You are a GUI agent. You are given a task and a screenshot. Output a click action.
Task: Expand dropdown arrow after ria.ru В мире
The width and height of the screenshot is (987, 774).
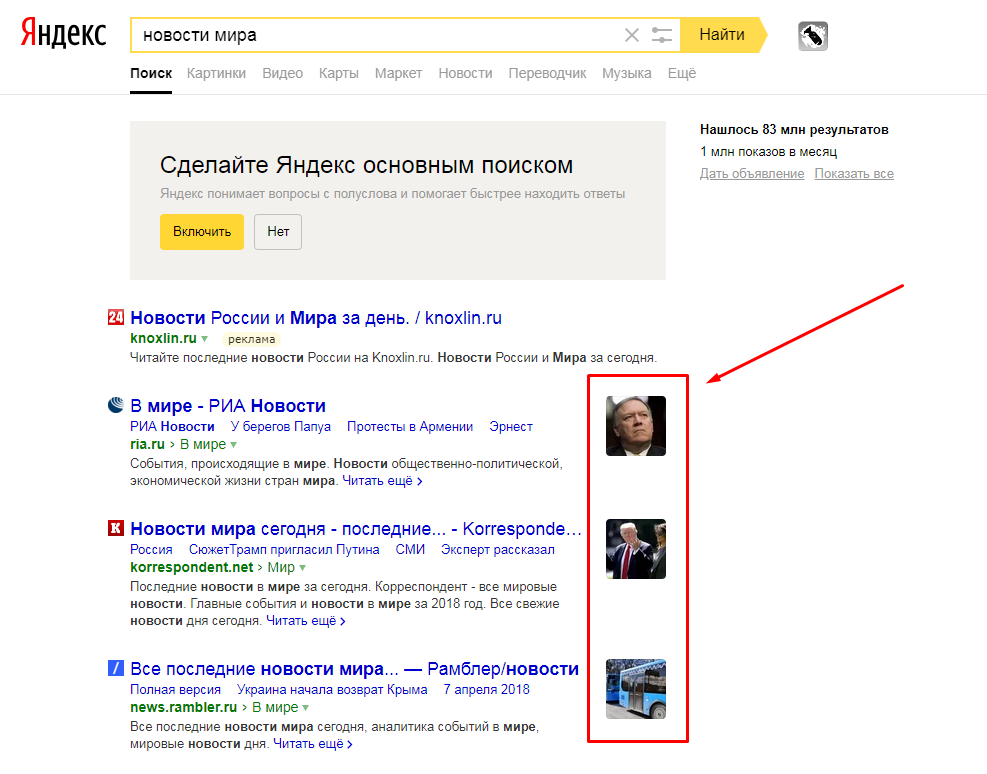coord(234,444)
